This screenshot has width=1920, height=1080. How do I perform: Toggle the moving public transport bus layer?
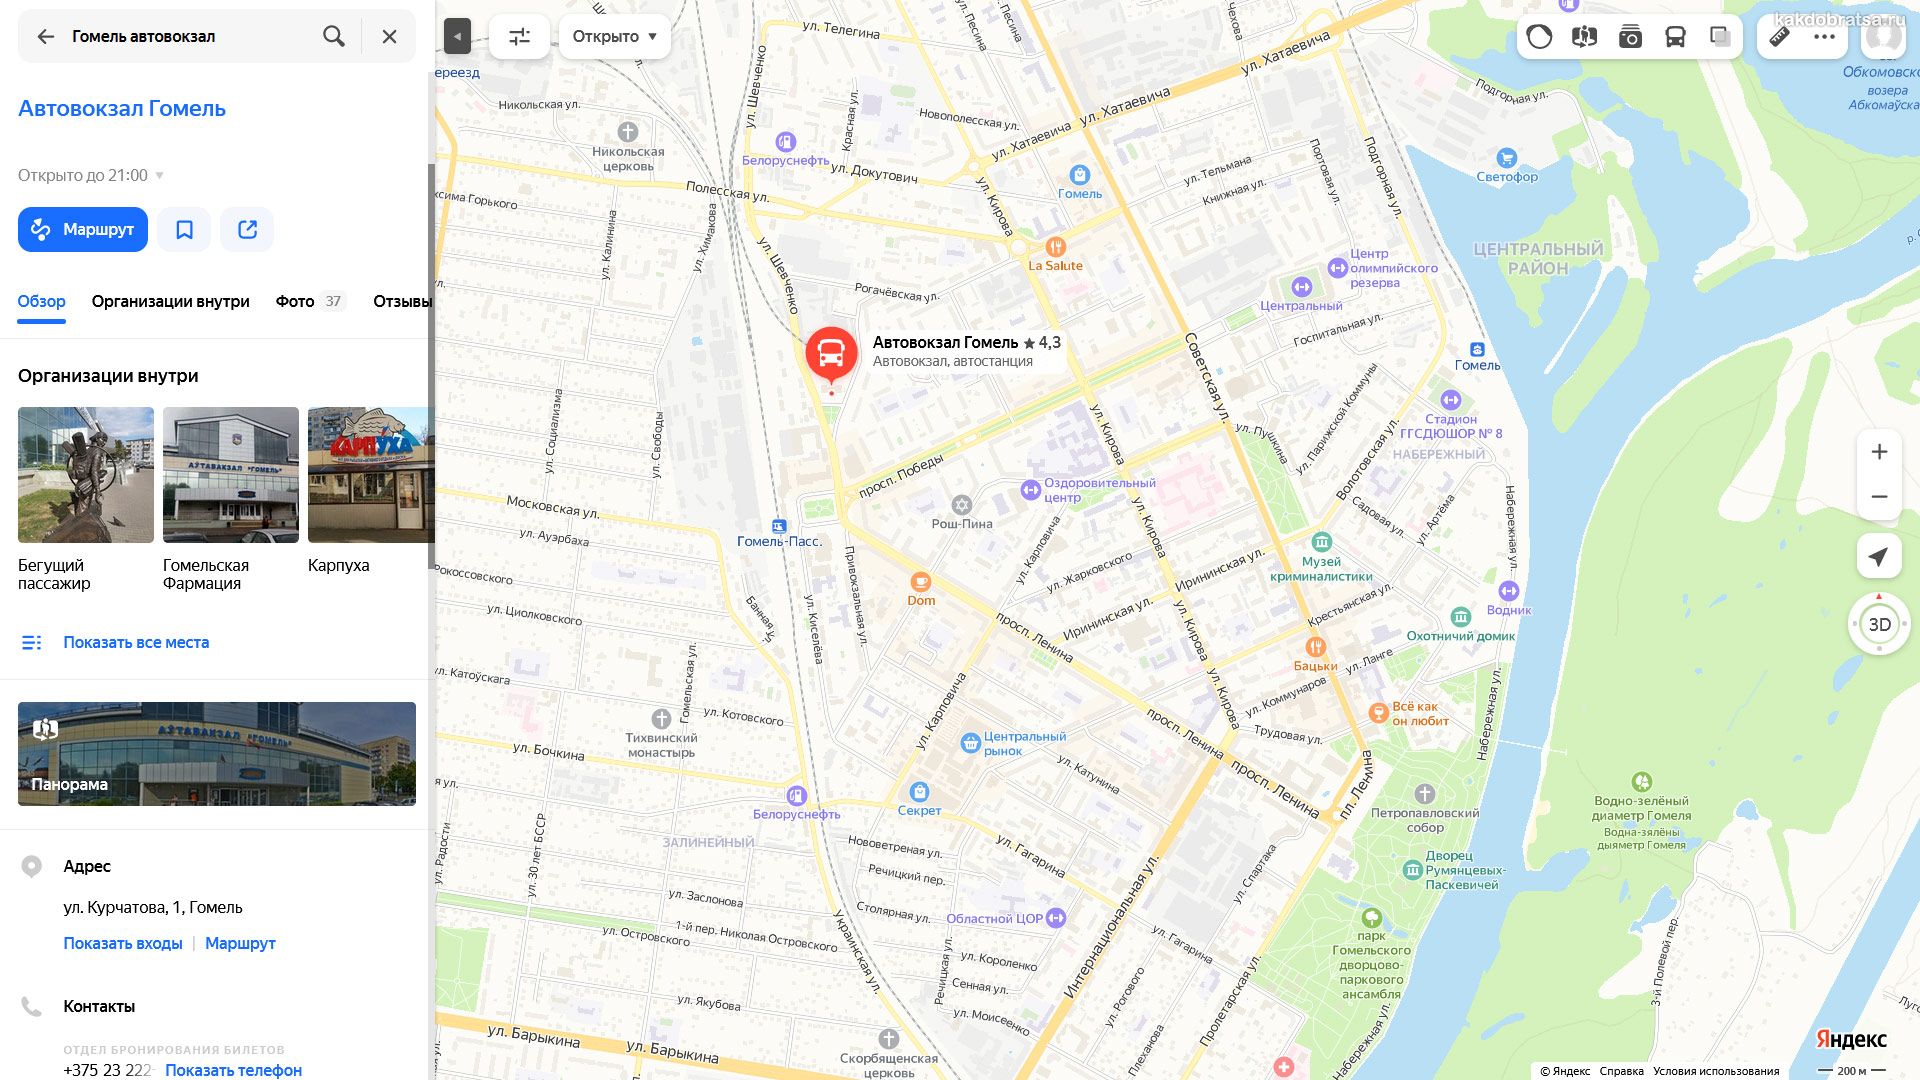click(1675, 37)
